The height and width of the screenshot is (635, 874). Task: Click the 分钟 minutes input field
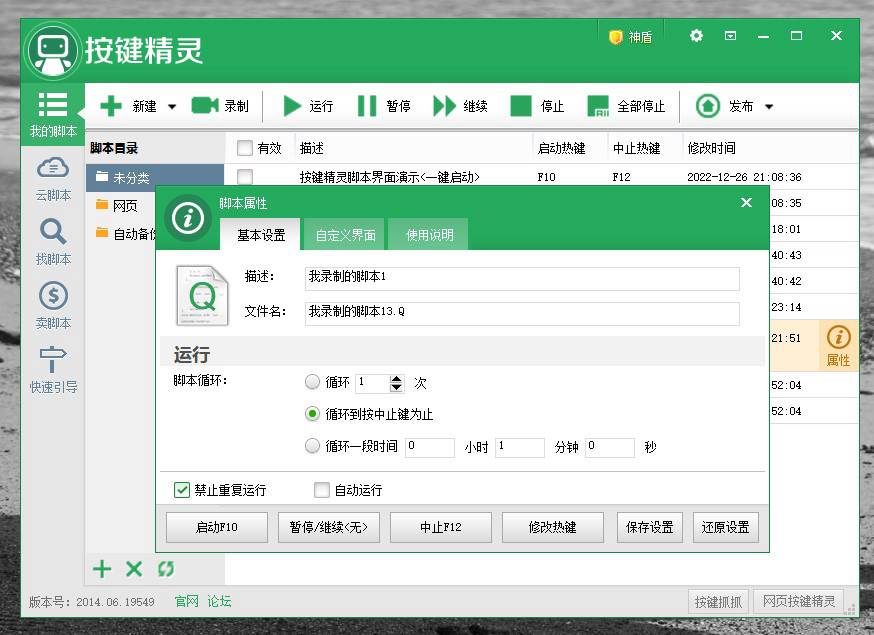click(519, 447)
